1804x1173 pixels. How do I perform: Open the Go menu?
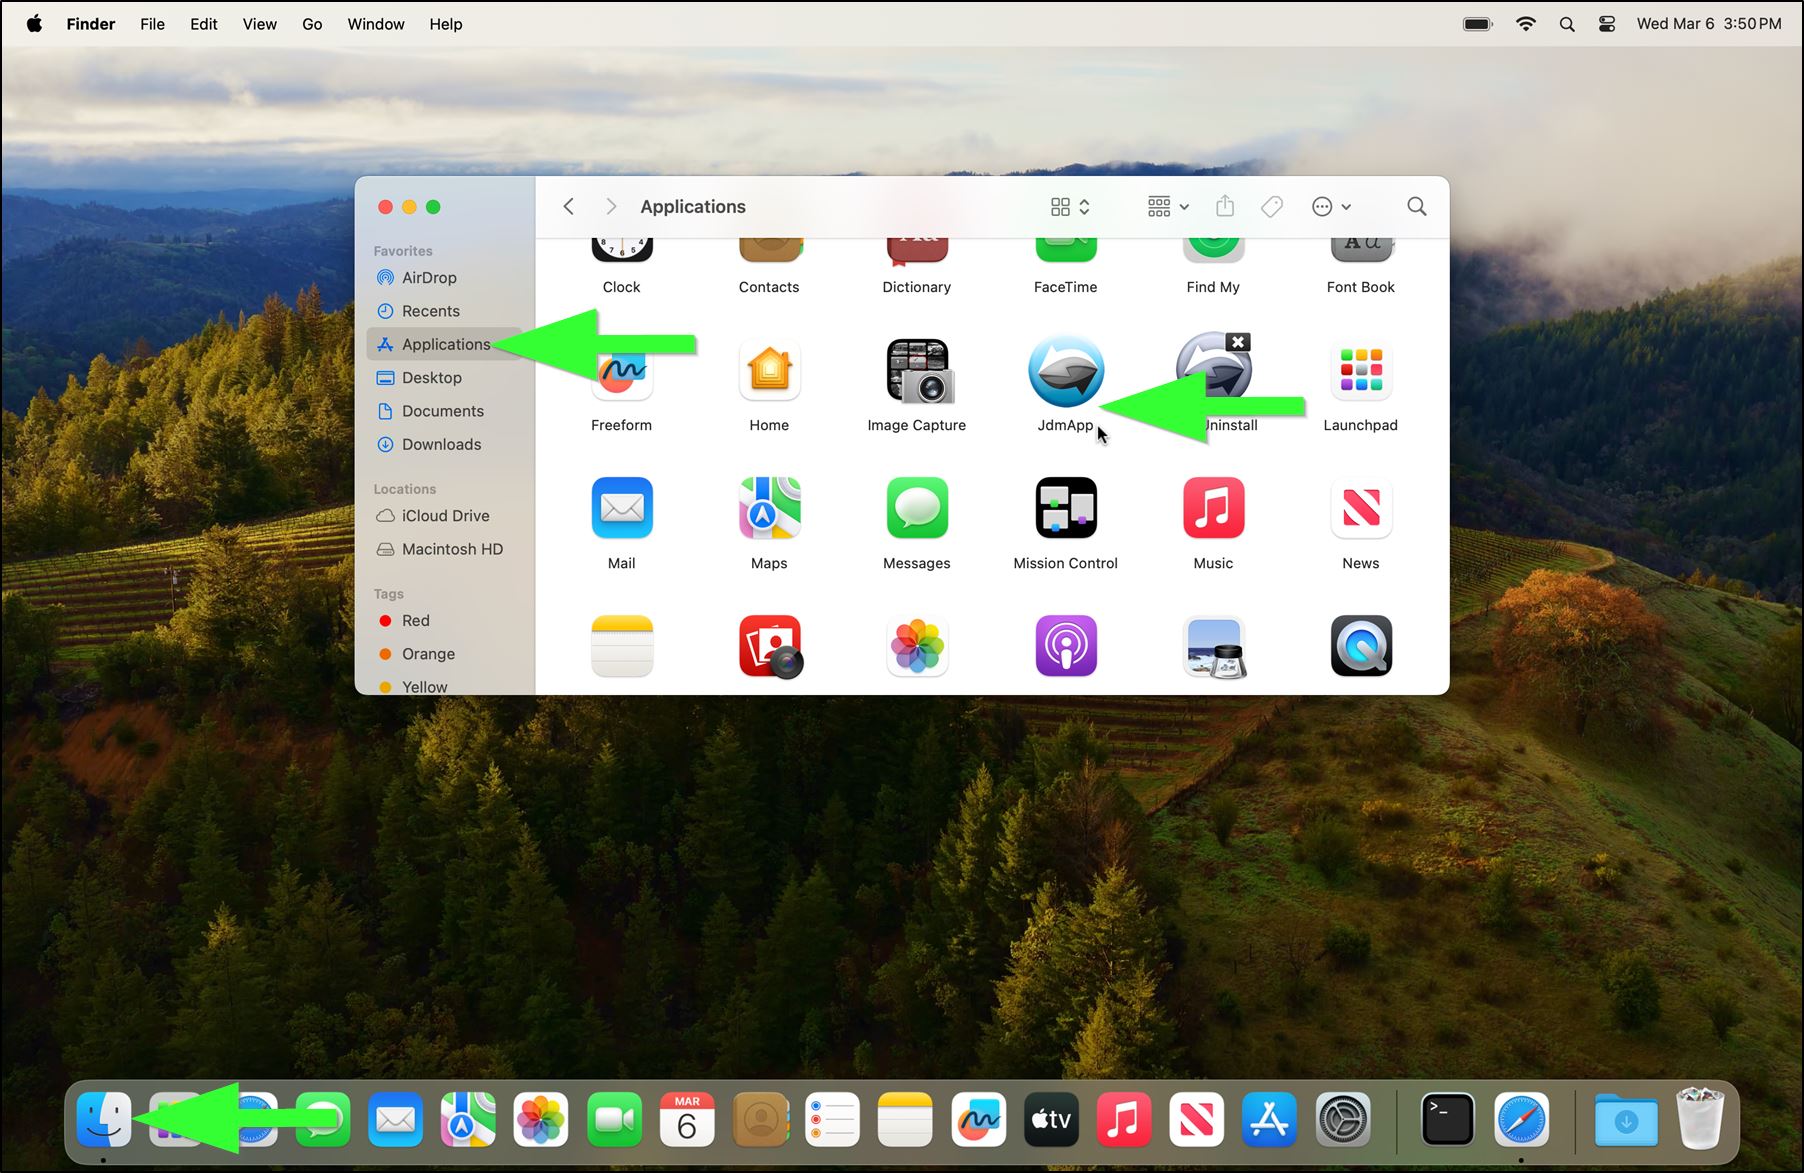click(312, 24)
